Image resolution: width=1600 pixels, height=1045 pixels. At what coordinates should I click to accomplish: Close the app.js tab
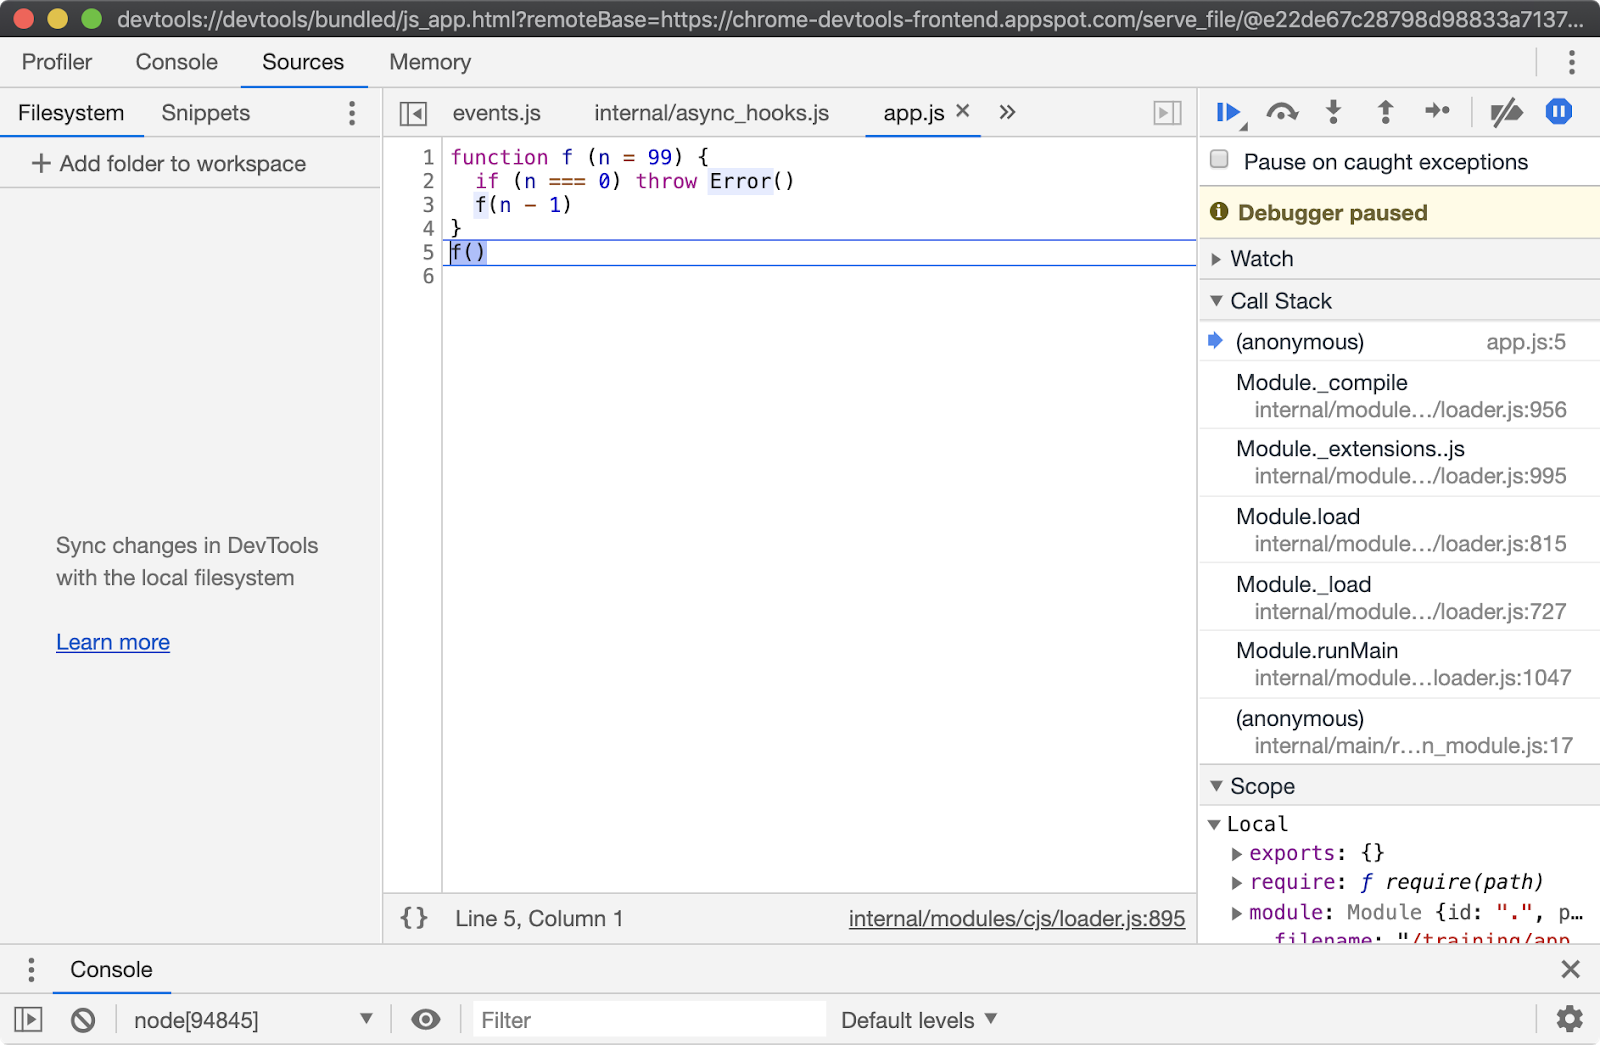click(962, 111)
